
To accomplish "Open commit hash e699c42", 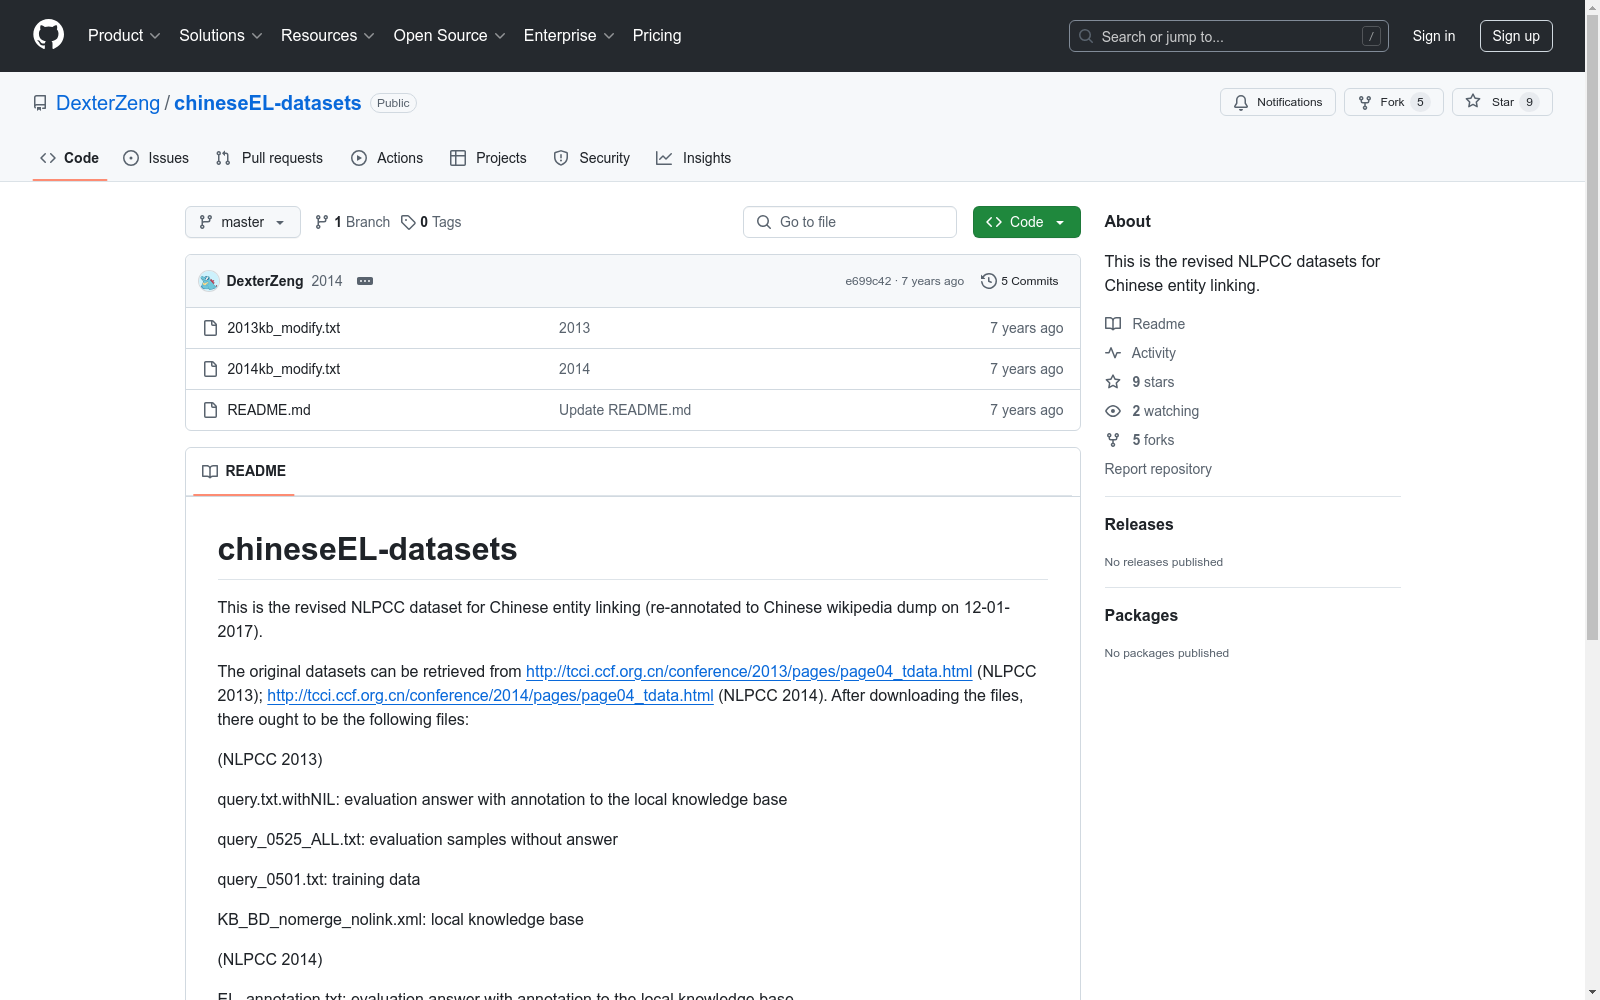I will click(x=868, y=281).
